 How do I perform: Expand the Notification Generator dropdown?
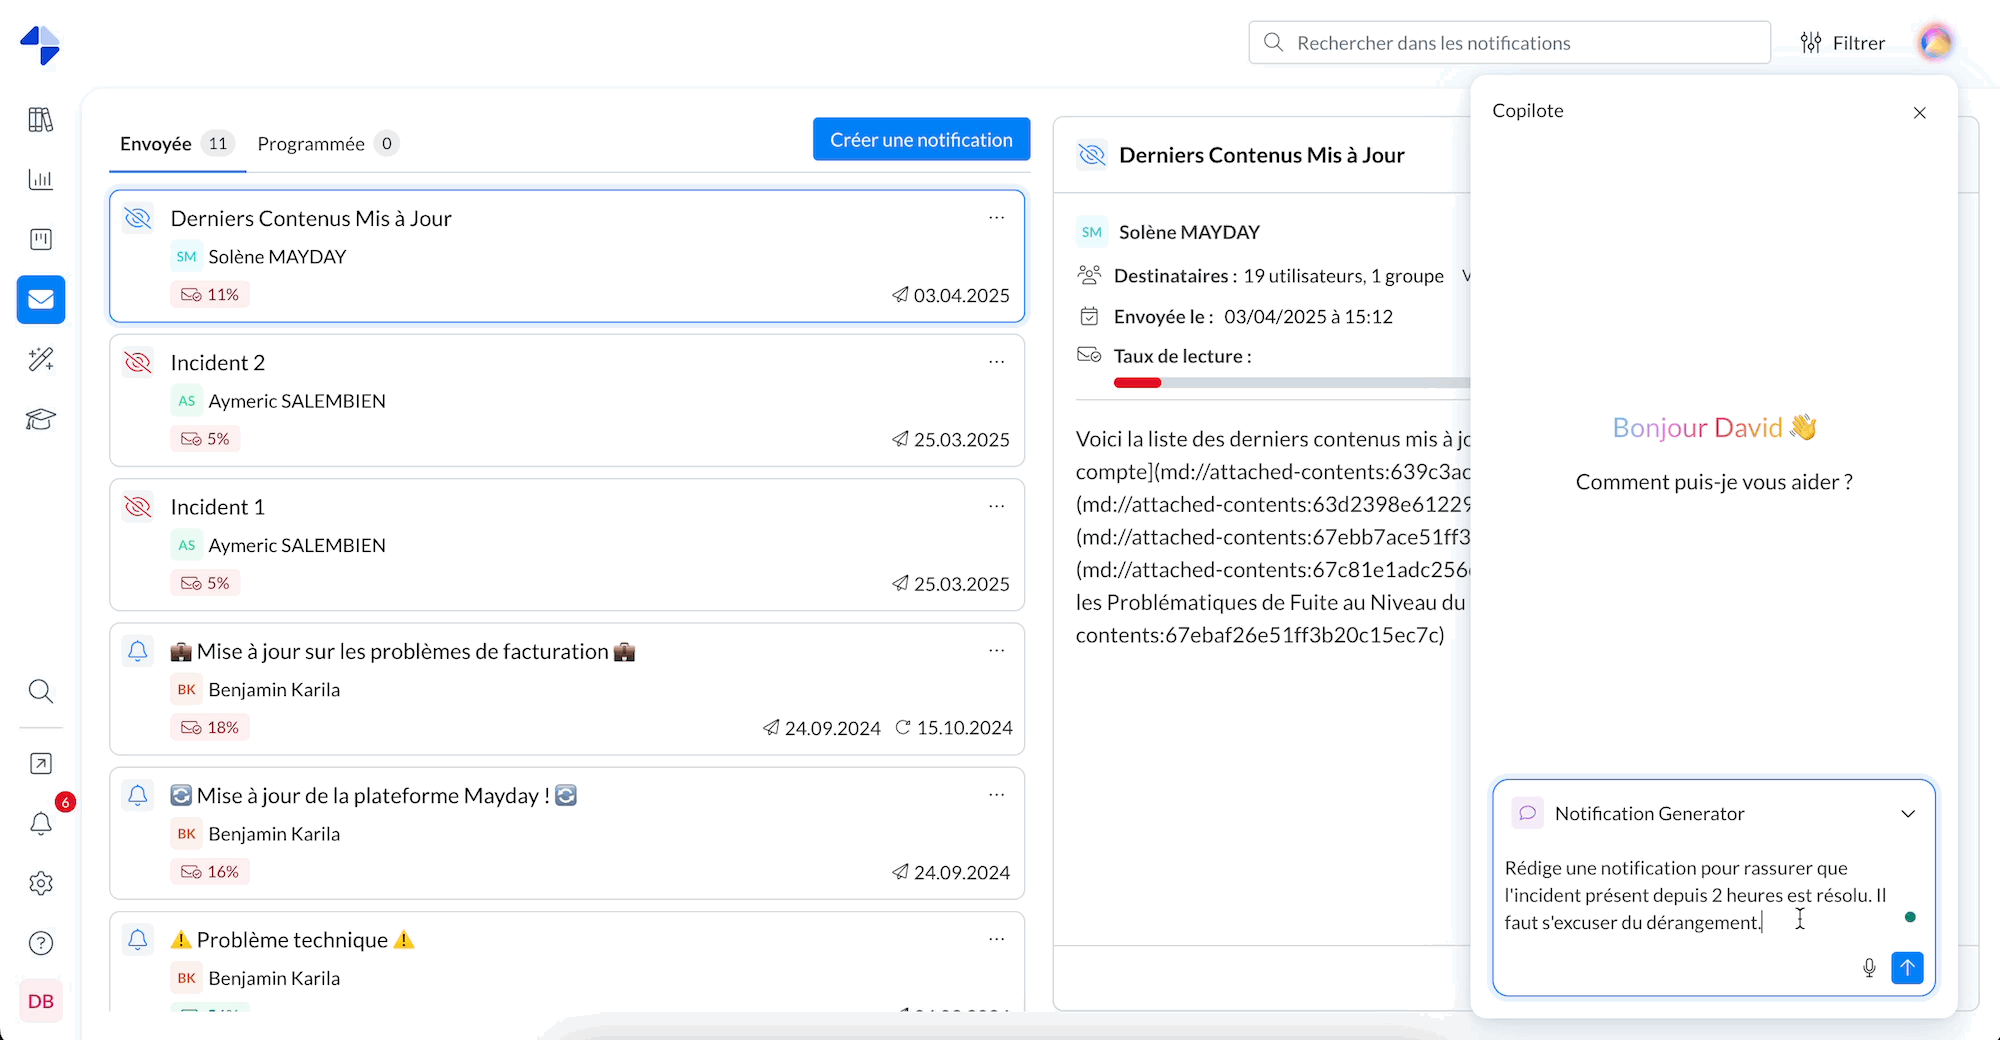[1908, 814]
